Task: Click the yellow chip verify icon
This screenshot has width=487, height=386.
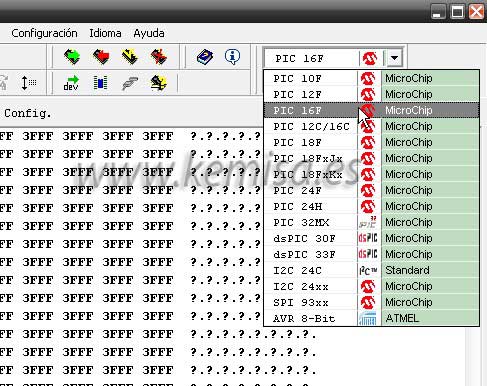Action: click(130, 56)
